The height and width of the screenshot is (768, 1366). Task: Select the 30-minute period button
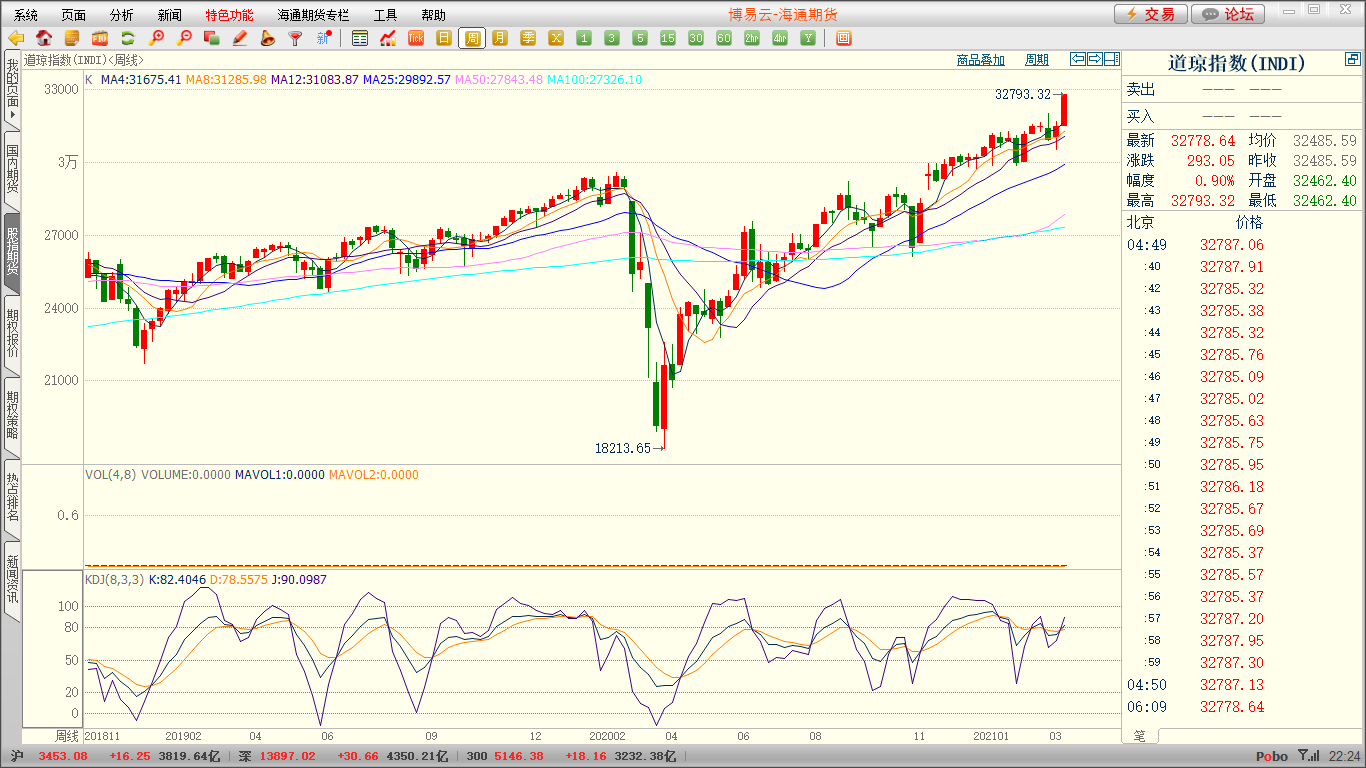pos(696,38)
